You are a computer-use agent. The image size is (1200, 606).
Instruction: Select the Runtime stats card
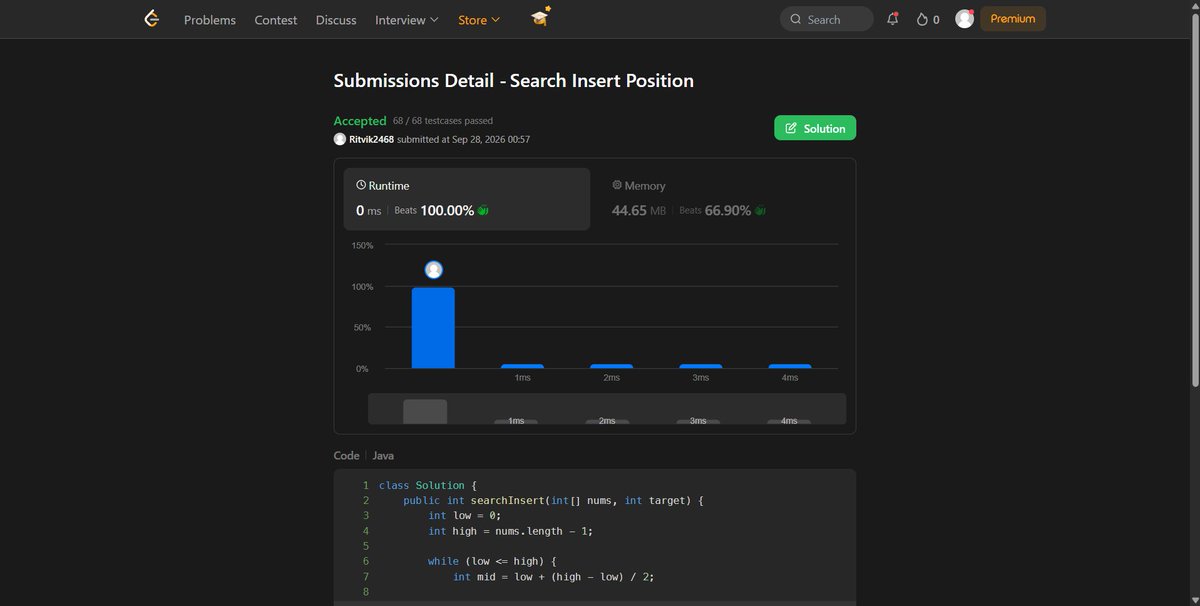(x=467, y=199)
